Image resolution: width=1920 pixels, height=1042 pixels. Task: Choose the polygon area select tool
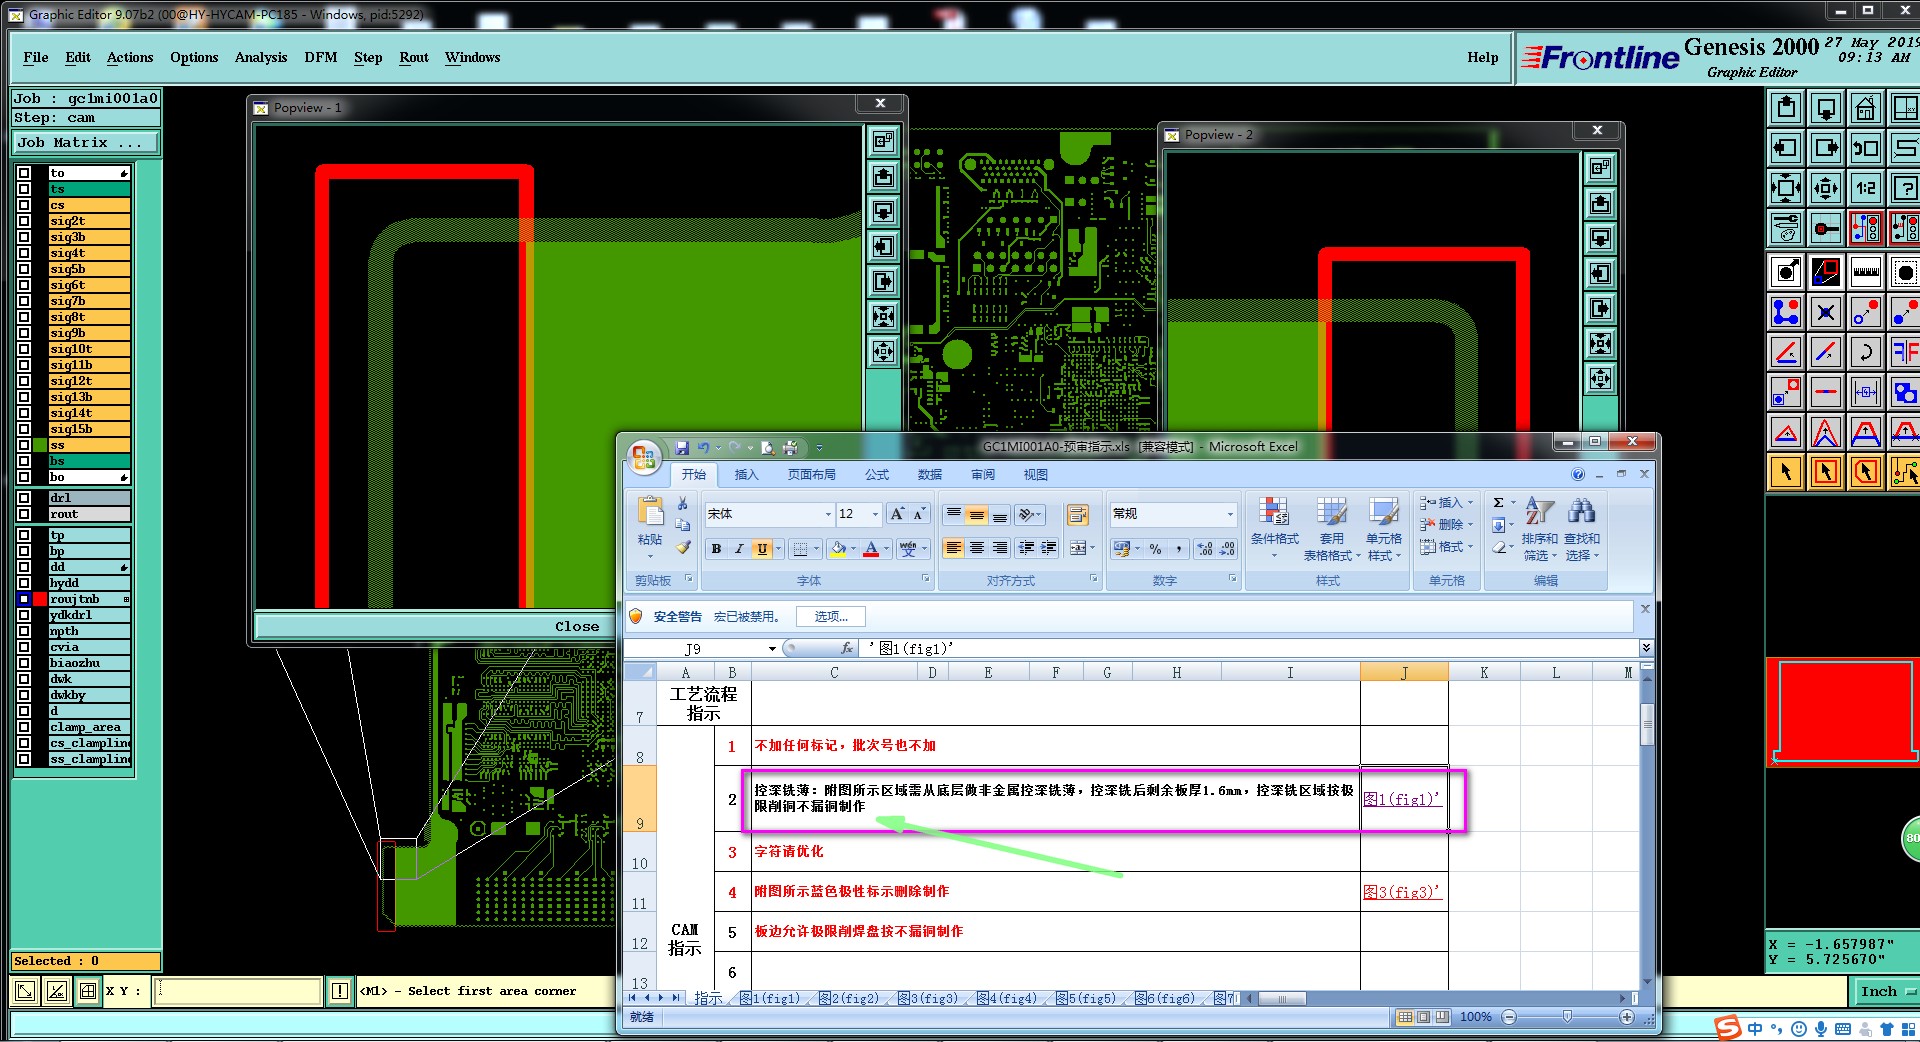[x=1866, y=472]
